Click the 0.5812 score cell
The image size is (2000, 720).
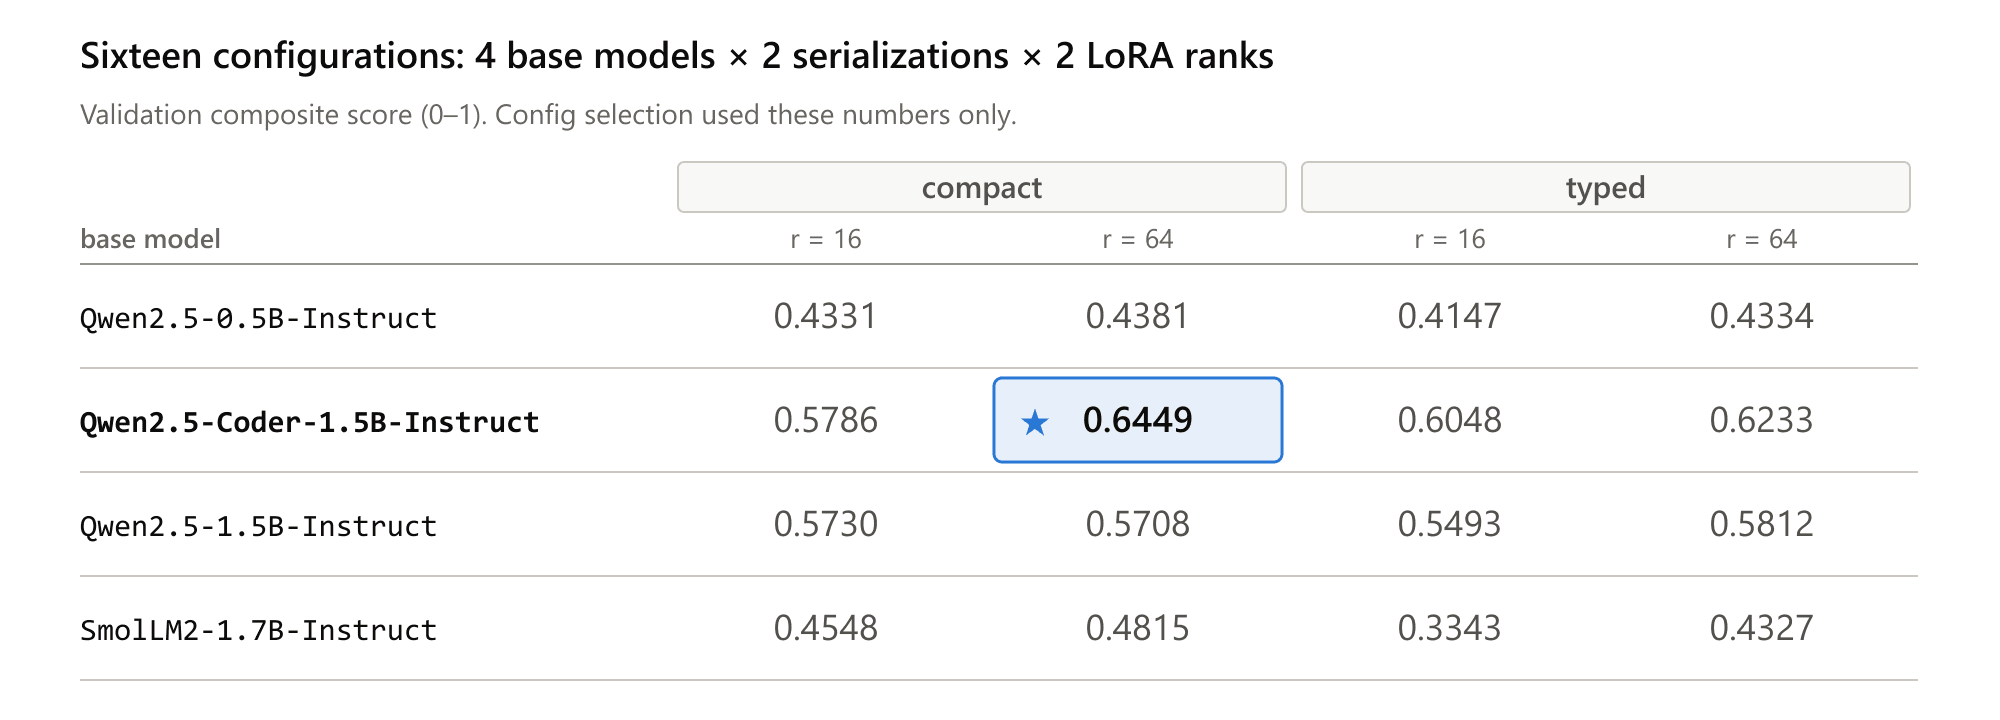pyautogui.click(x=1762, y=524)
